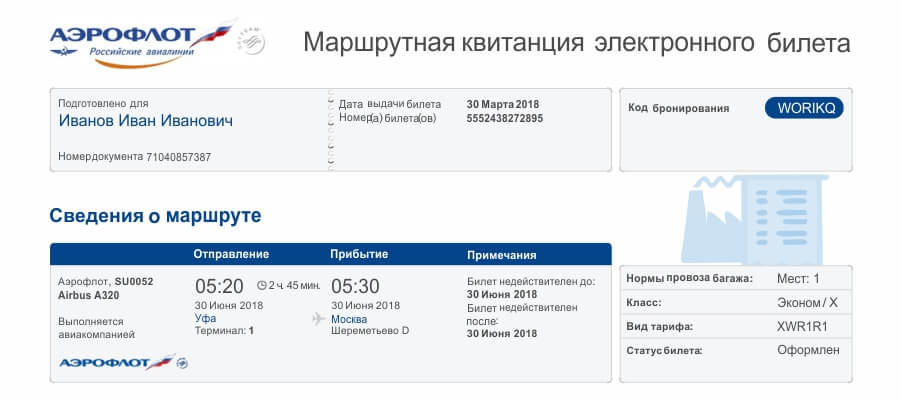This screenshot has height=401, width=901.
Task: Click the airplane icon beside Москва
Action: tap(319, 318)
